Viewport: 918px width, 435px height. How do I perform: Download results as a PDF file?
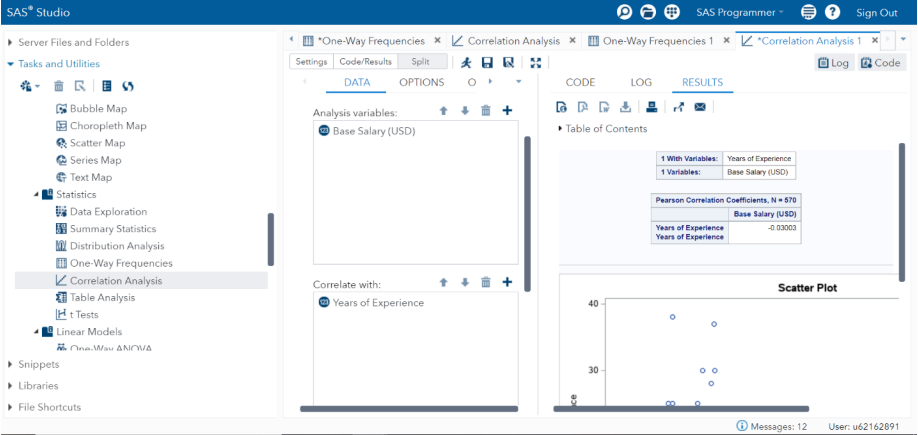click(583, 107)
